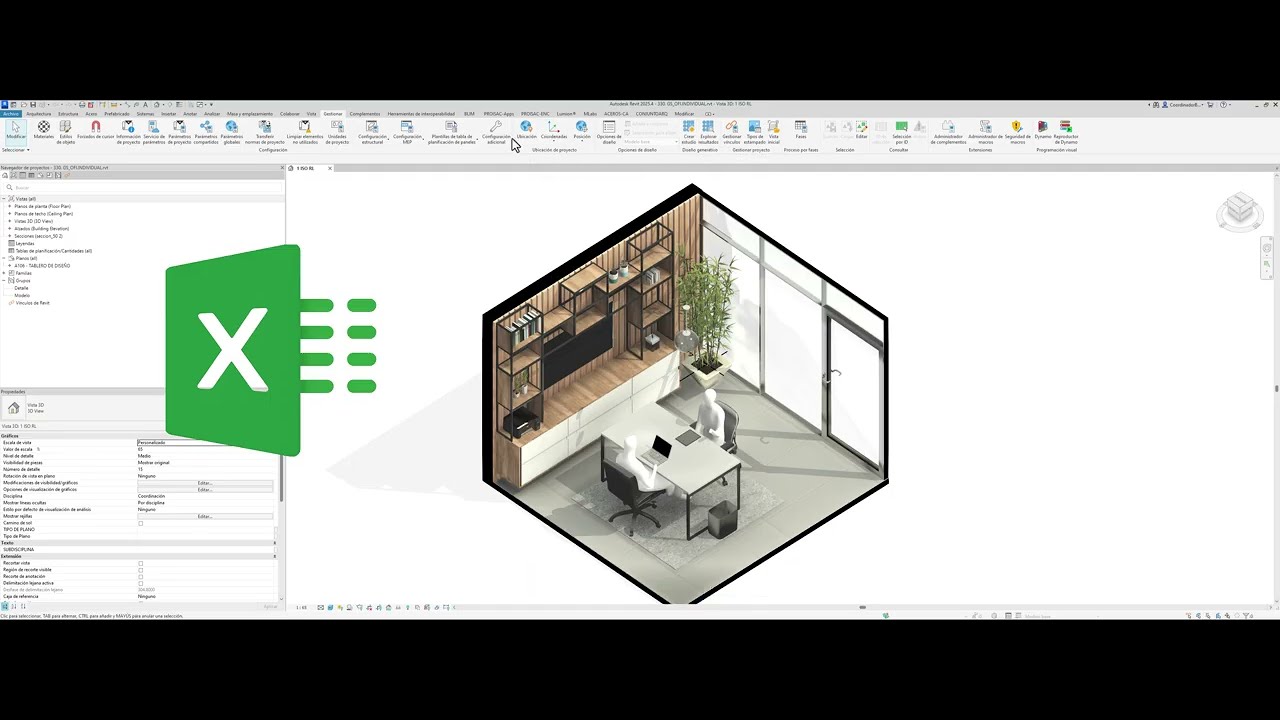The image size is (1280, 720).
Task: Expand Planos de techo (Ceiling Plan)
Action: coord(10,214)
